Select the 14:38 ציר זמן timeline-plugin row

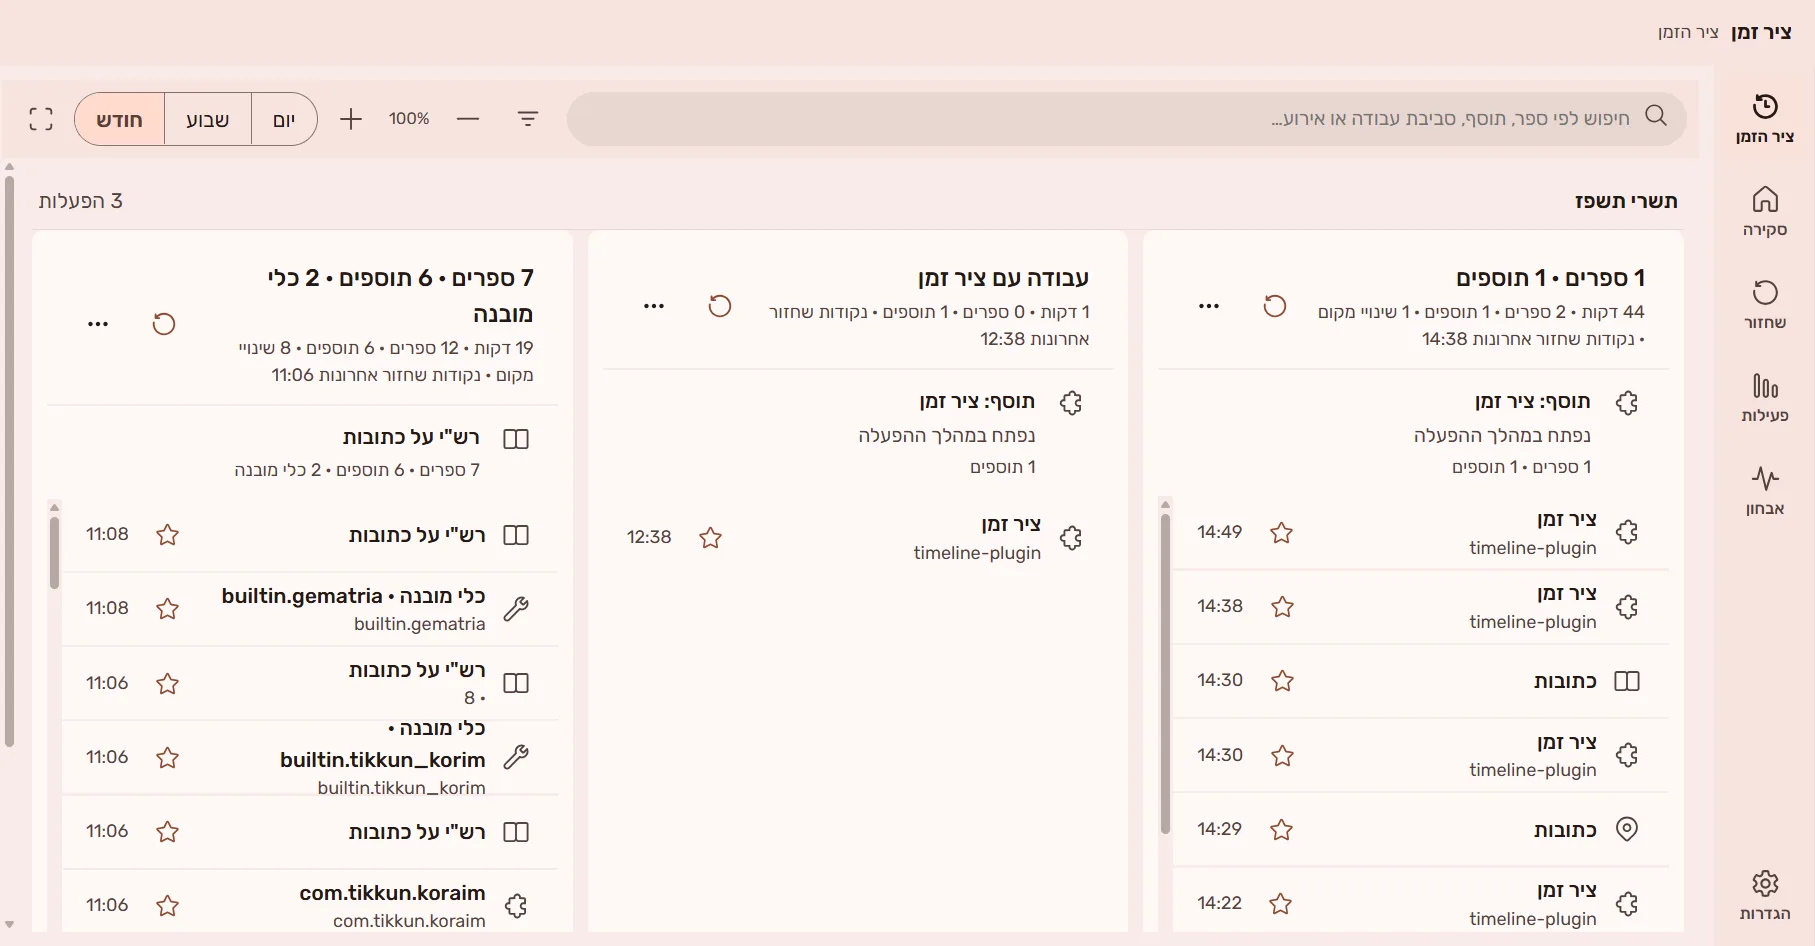coord(1420,607)
